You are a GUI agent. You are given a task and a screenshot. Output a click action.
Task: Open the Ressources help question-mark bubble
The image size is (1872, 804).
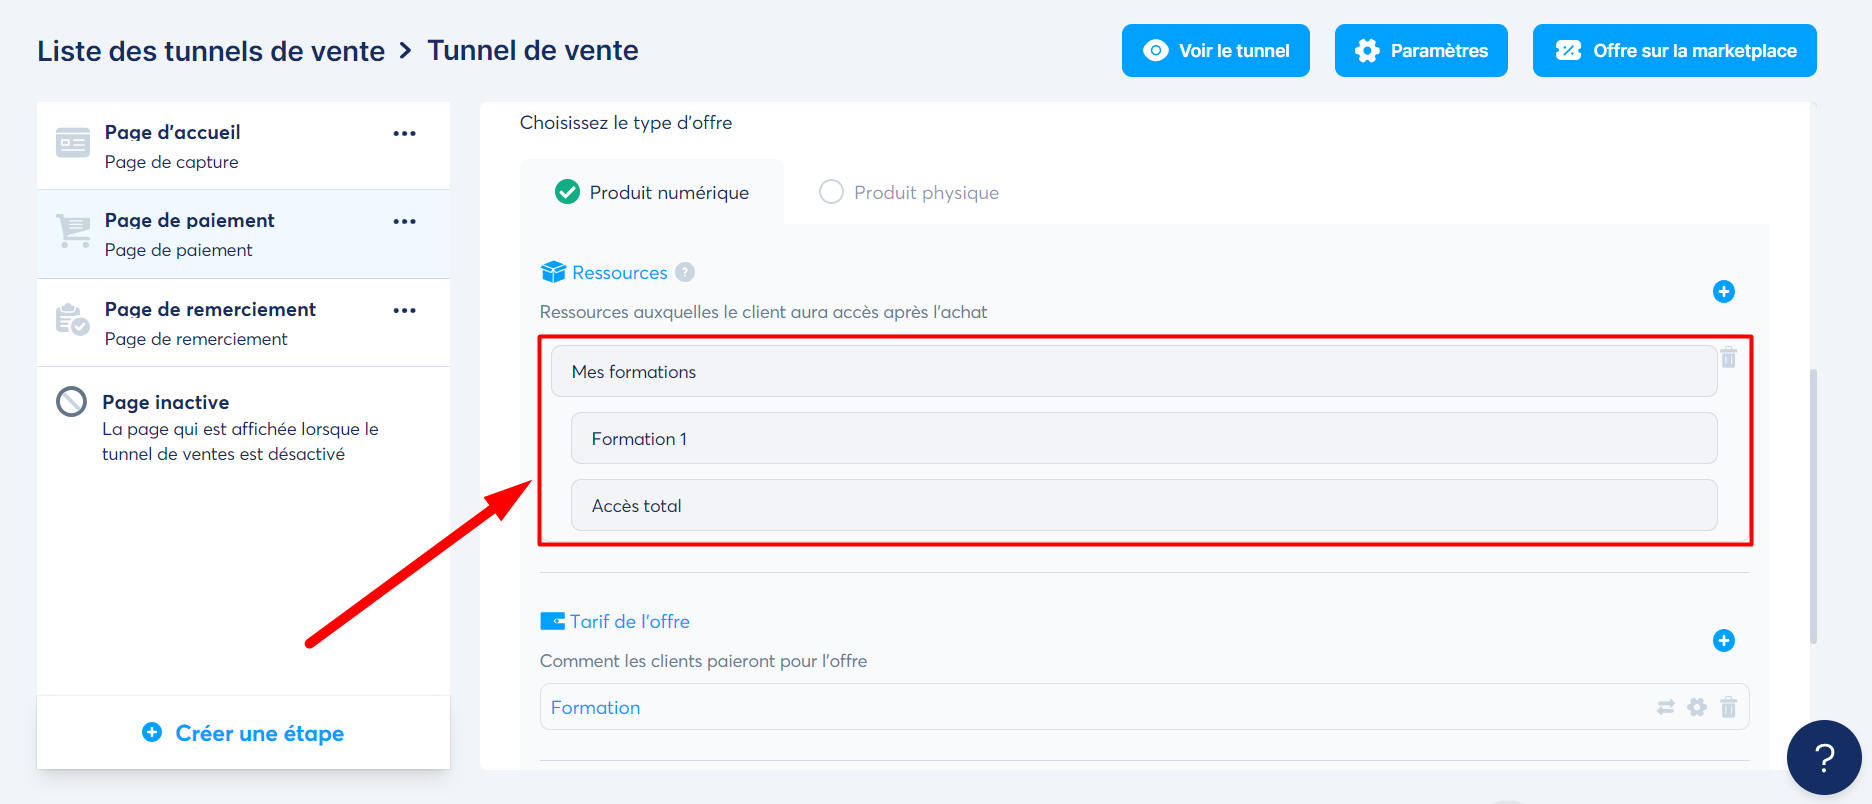684,271
